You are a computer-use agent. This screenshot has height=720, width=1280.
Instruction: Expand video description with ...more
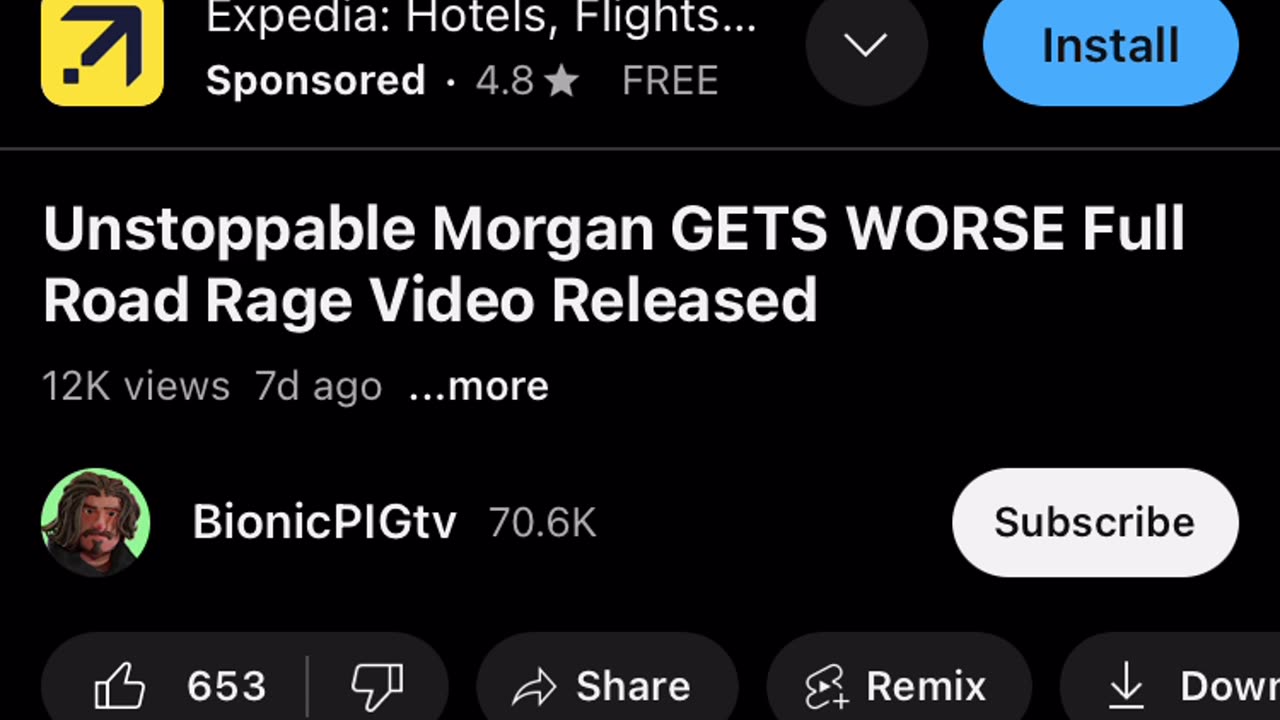pos(478,386)
